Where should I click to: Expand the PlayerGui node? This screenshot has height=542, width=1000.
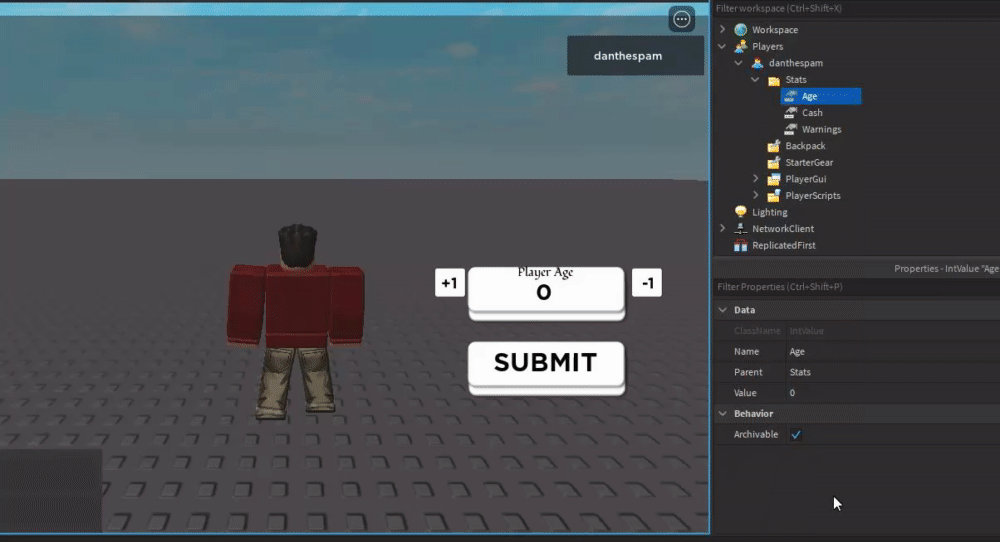coord(756,179)
